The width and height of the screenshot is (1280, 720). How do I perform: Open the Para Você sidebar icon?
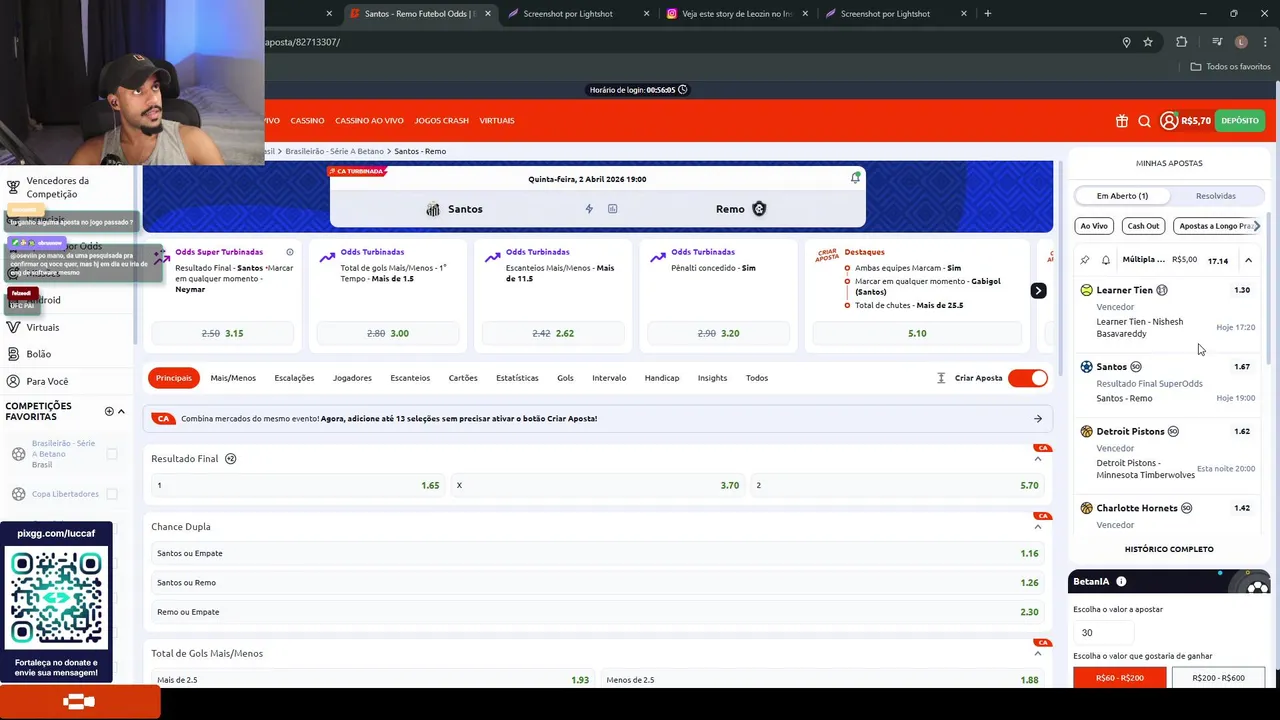tap(13, 381)
